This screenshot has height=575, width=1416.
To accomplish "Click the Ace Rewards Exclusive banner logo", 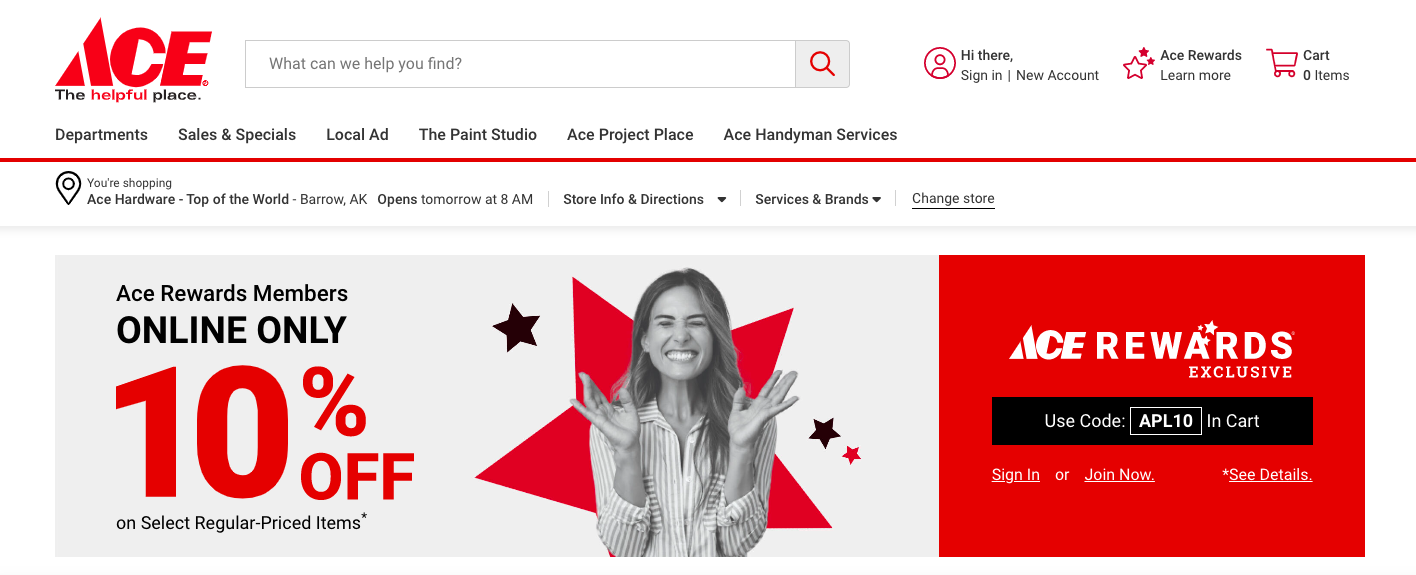I will (1151, 350).
